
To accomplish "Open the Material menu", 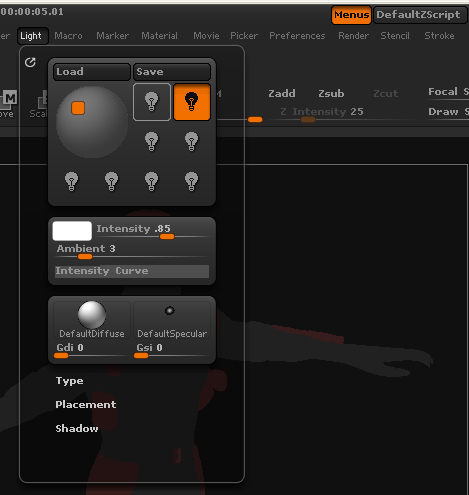I will tap(159, 36).
